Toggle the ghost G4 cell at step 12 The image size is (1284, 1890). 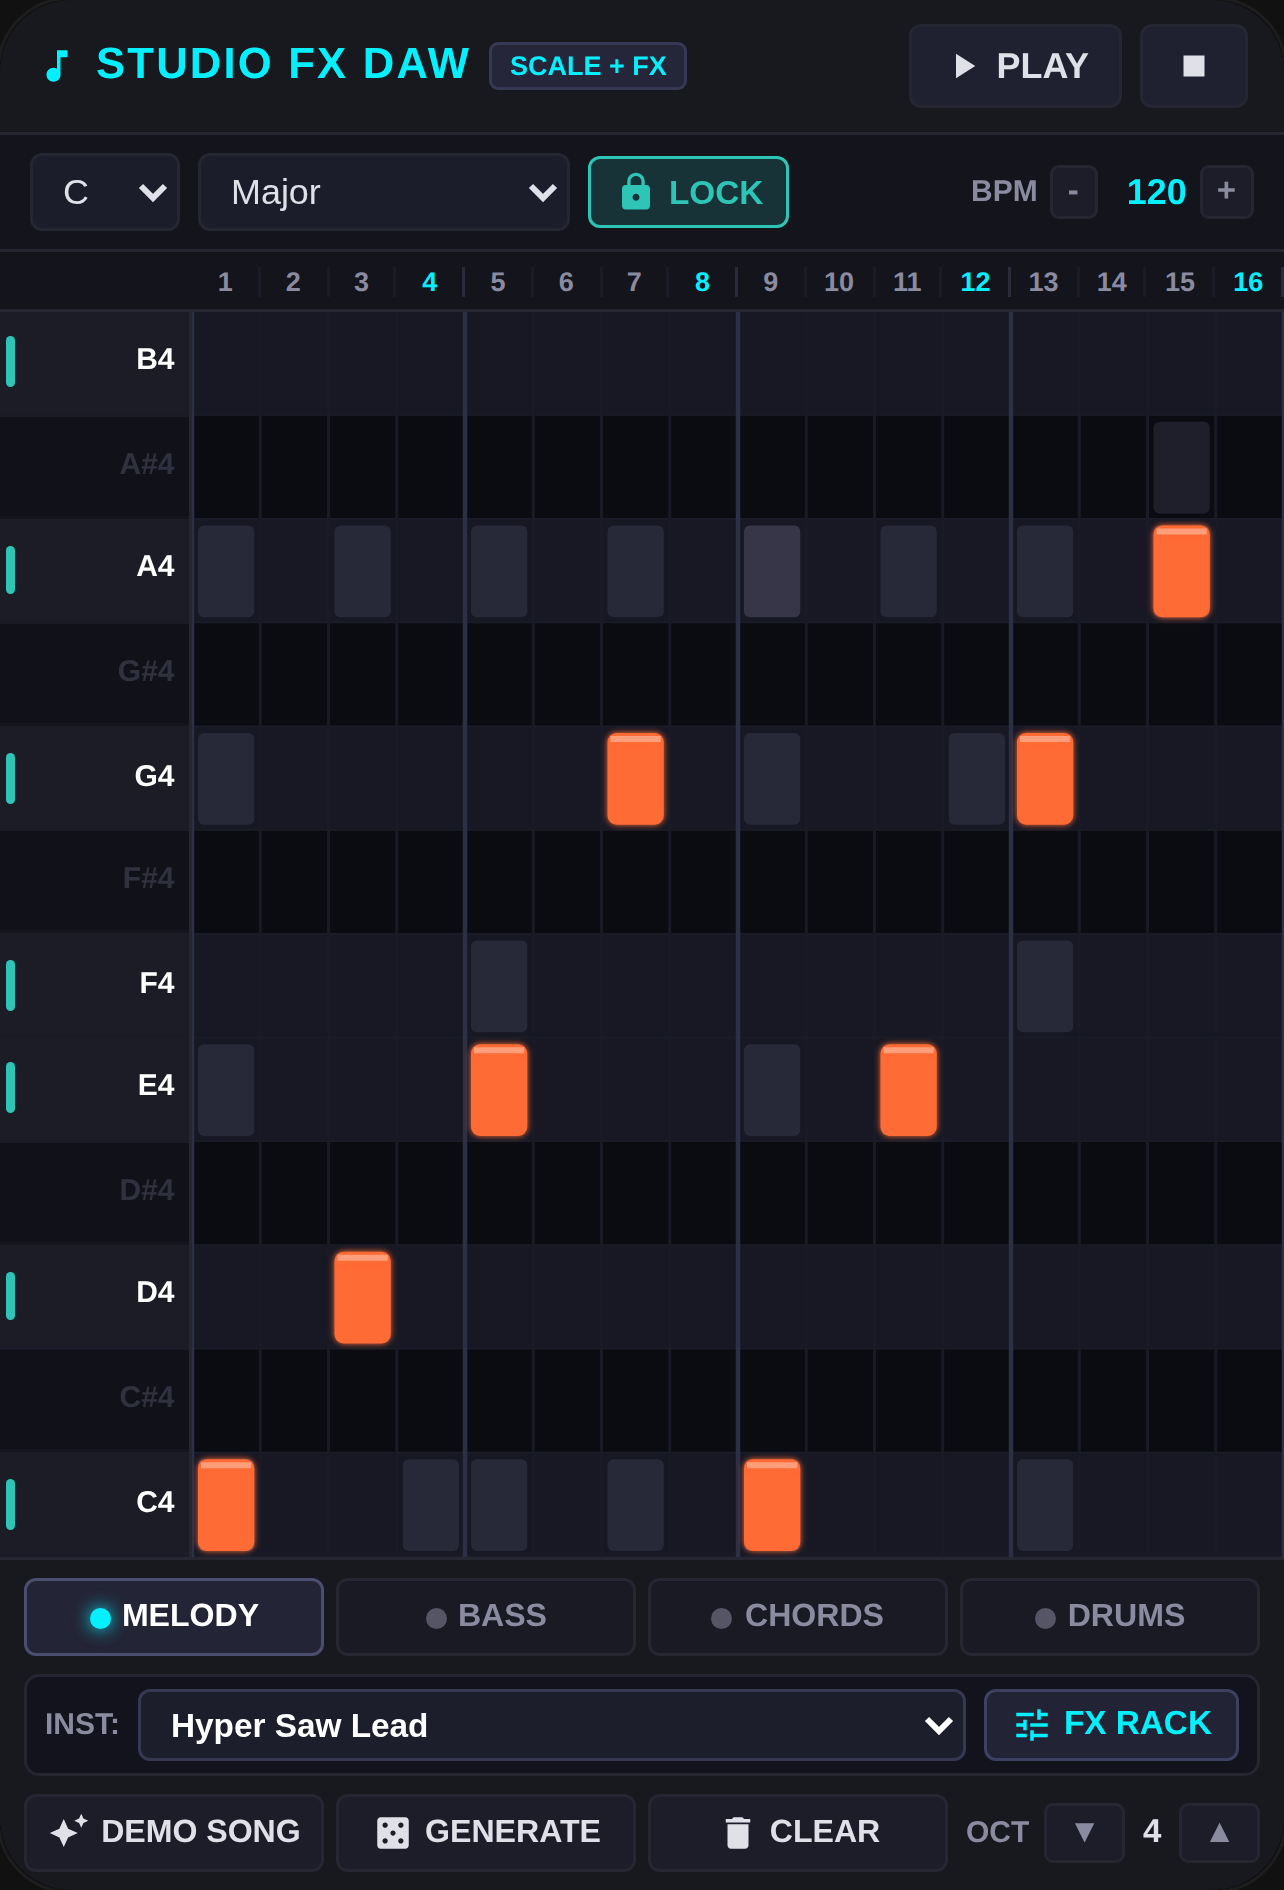(x=976, y=779)
